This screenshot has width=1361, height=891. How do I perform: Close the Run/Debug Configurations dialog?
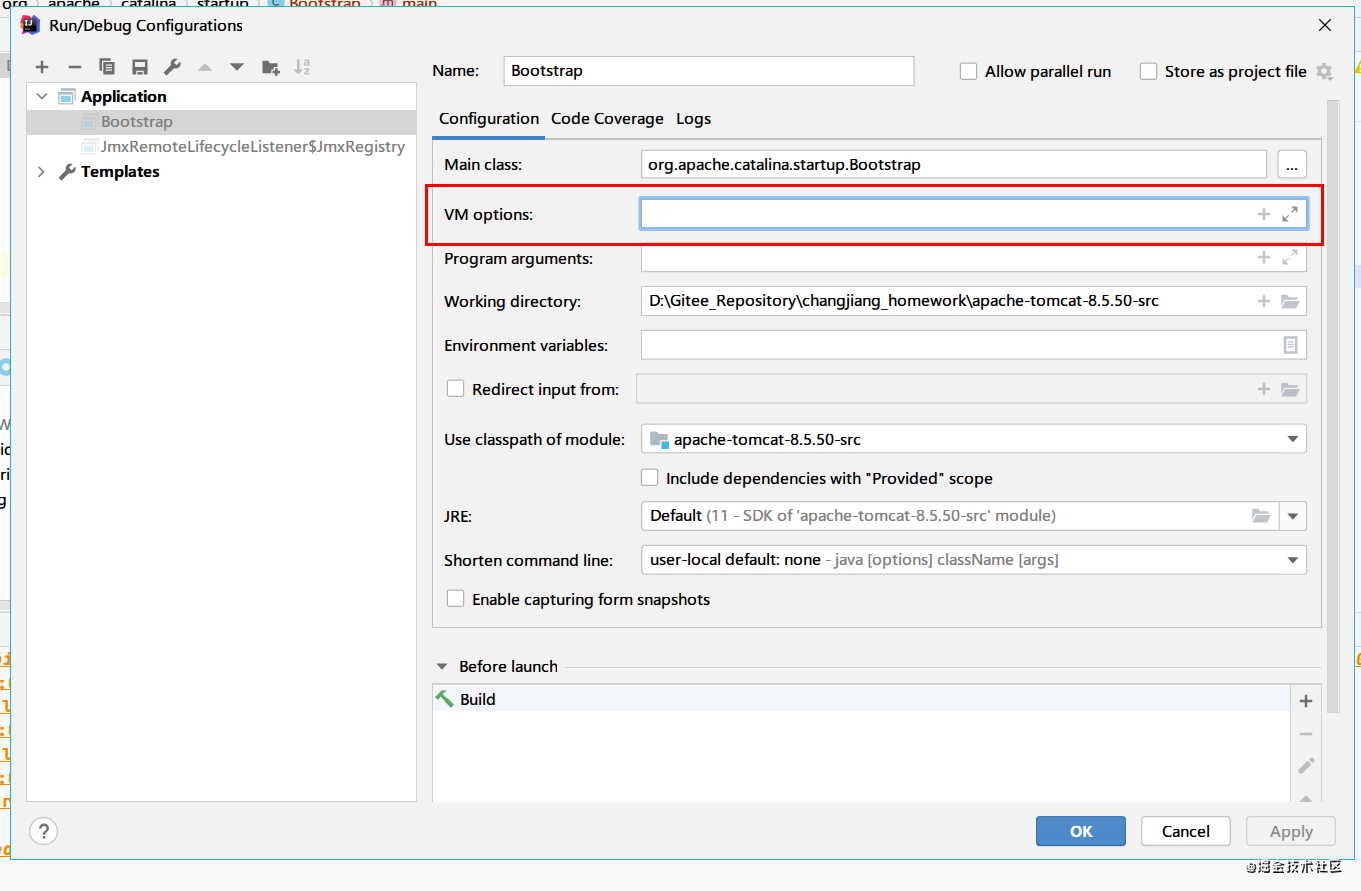tap(1324, 26)
